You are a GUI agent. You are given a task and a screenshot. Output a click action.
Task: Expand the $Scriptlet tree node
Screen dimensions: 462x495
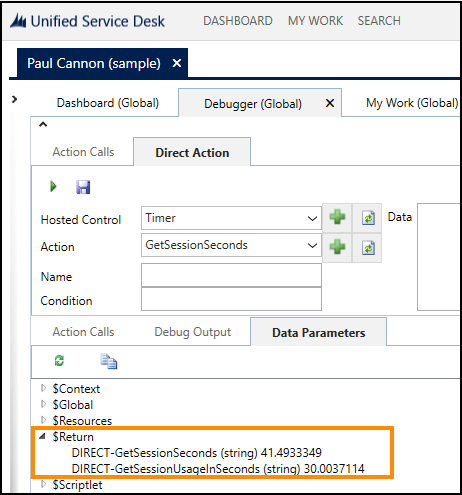tap(43, 484)
